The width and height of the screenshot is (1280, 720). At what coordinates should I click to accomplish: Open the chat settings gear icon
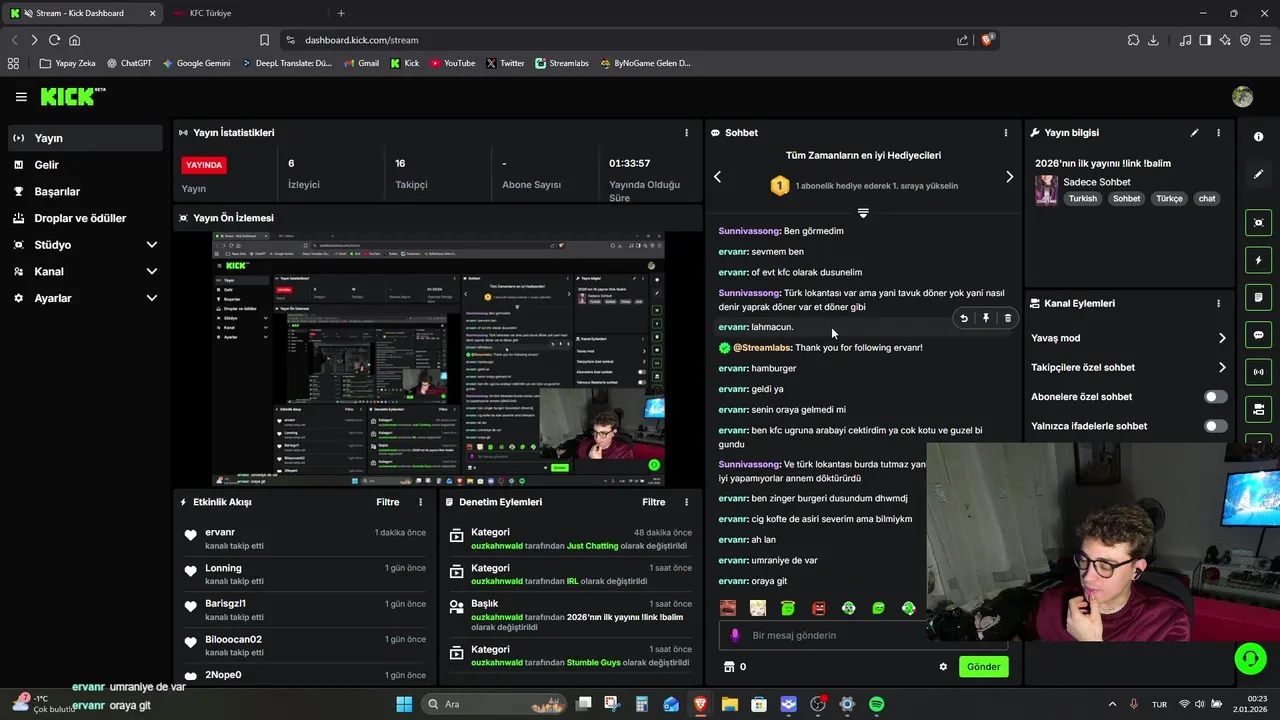point(943,667)
